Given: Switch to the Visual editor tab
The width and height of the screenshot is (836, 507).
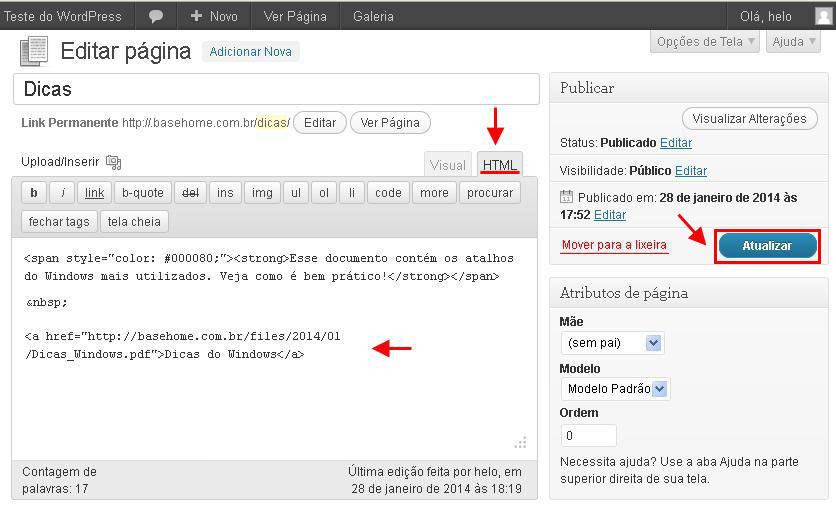Looking at the screenshot, I should click(447, 166).
